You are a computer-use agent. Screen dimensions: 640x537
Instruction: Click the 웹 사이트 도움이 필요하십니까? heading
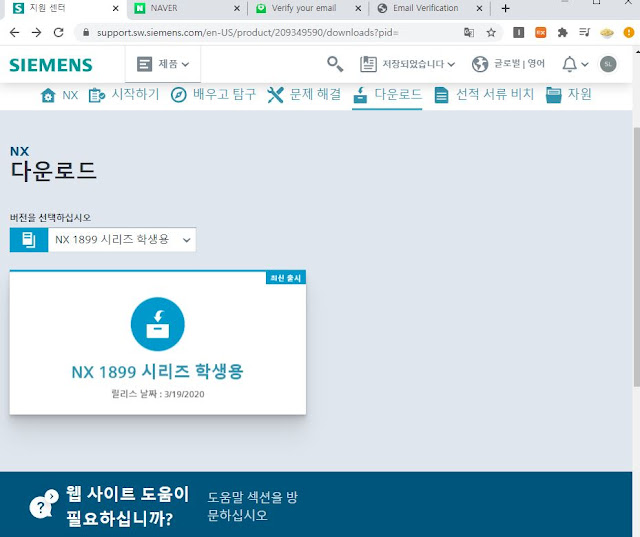click(x=127, y=506)
